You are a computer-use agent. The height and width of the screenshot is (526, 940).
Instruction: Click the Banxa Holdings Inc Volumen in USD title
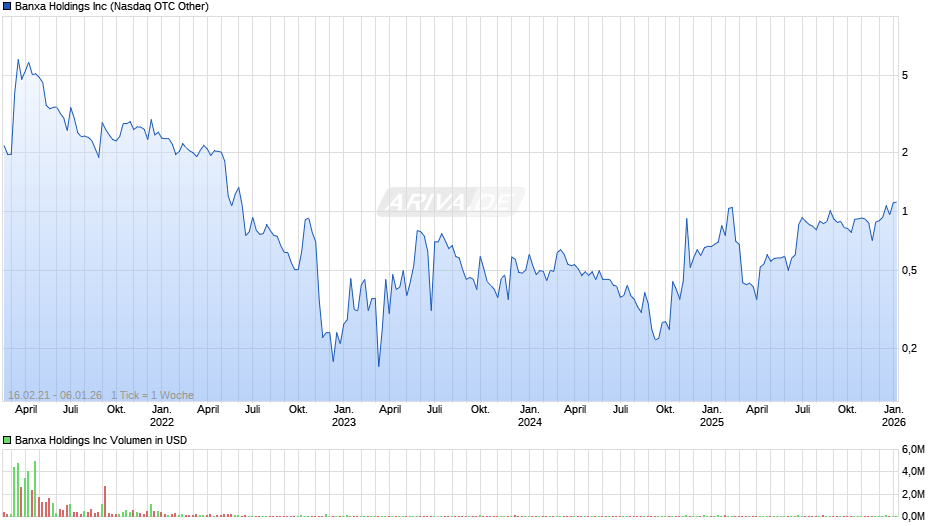101,440
